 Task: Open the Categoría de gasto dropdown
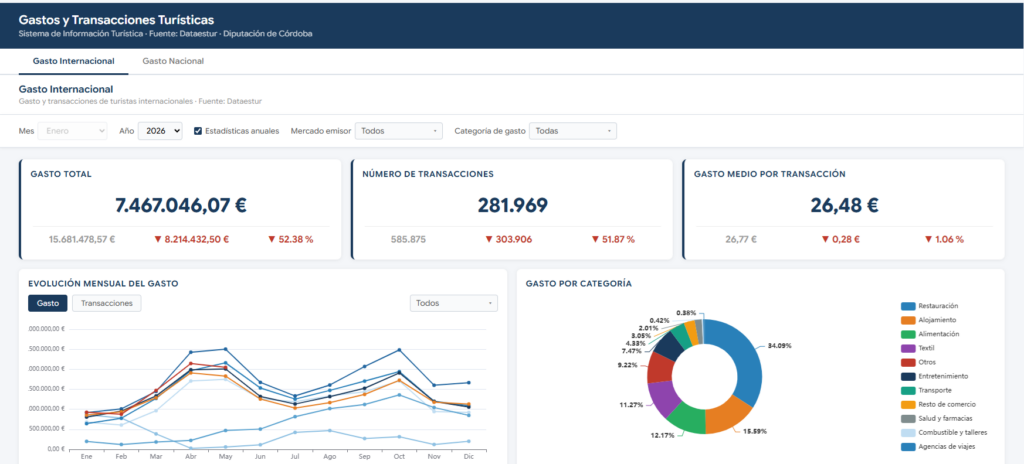tap(573, 131)
